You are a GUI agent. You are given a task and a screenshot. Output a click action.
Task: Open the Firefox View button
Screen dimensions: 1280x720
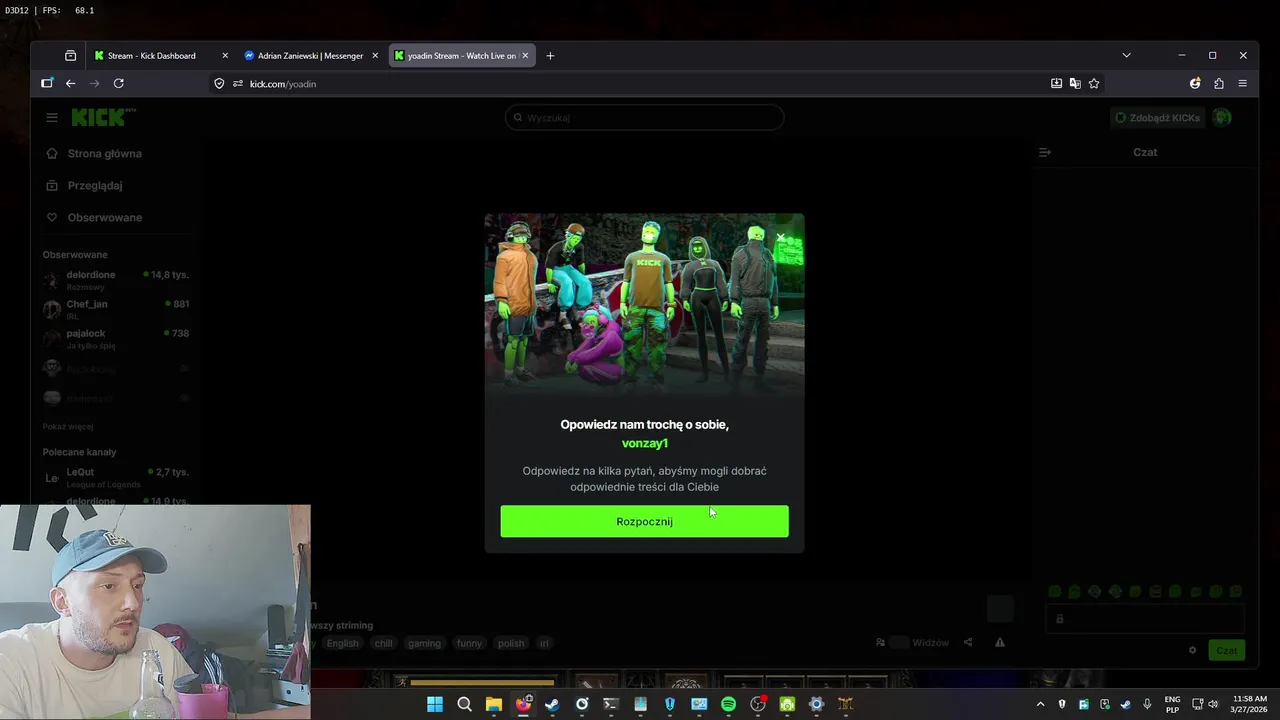70,56
